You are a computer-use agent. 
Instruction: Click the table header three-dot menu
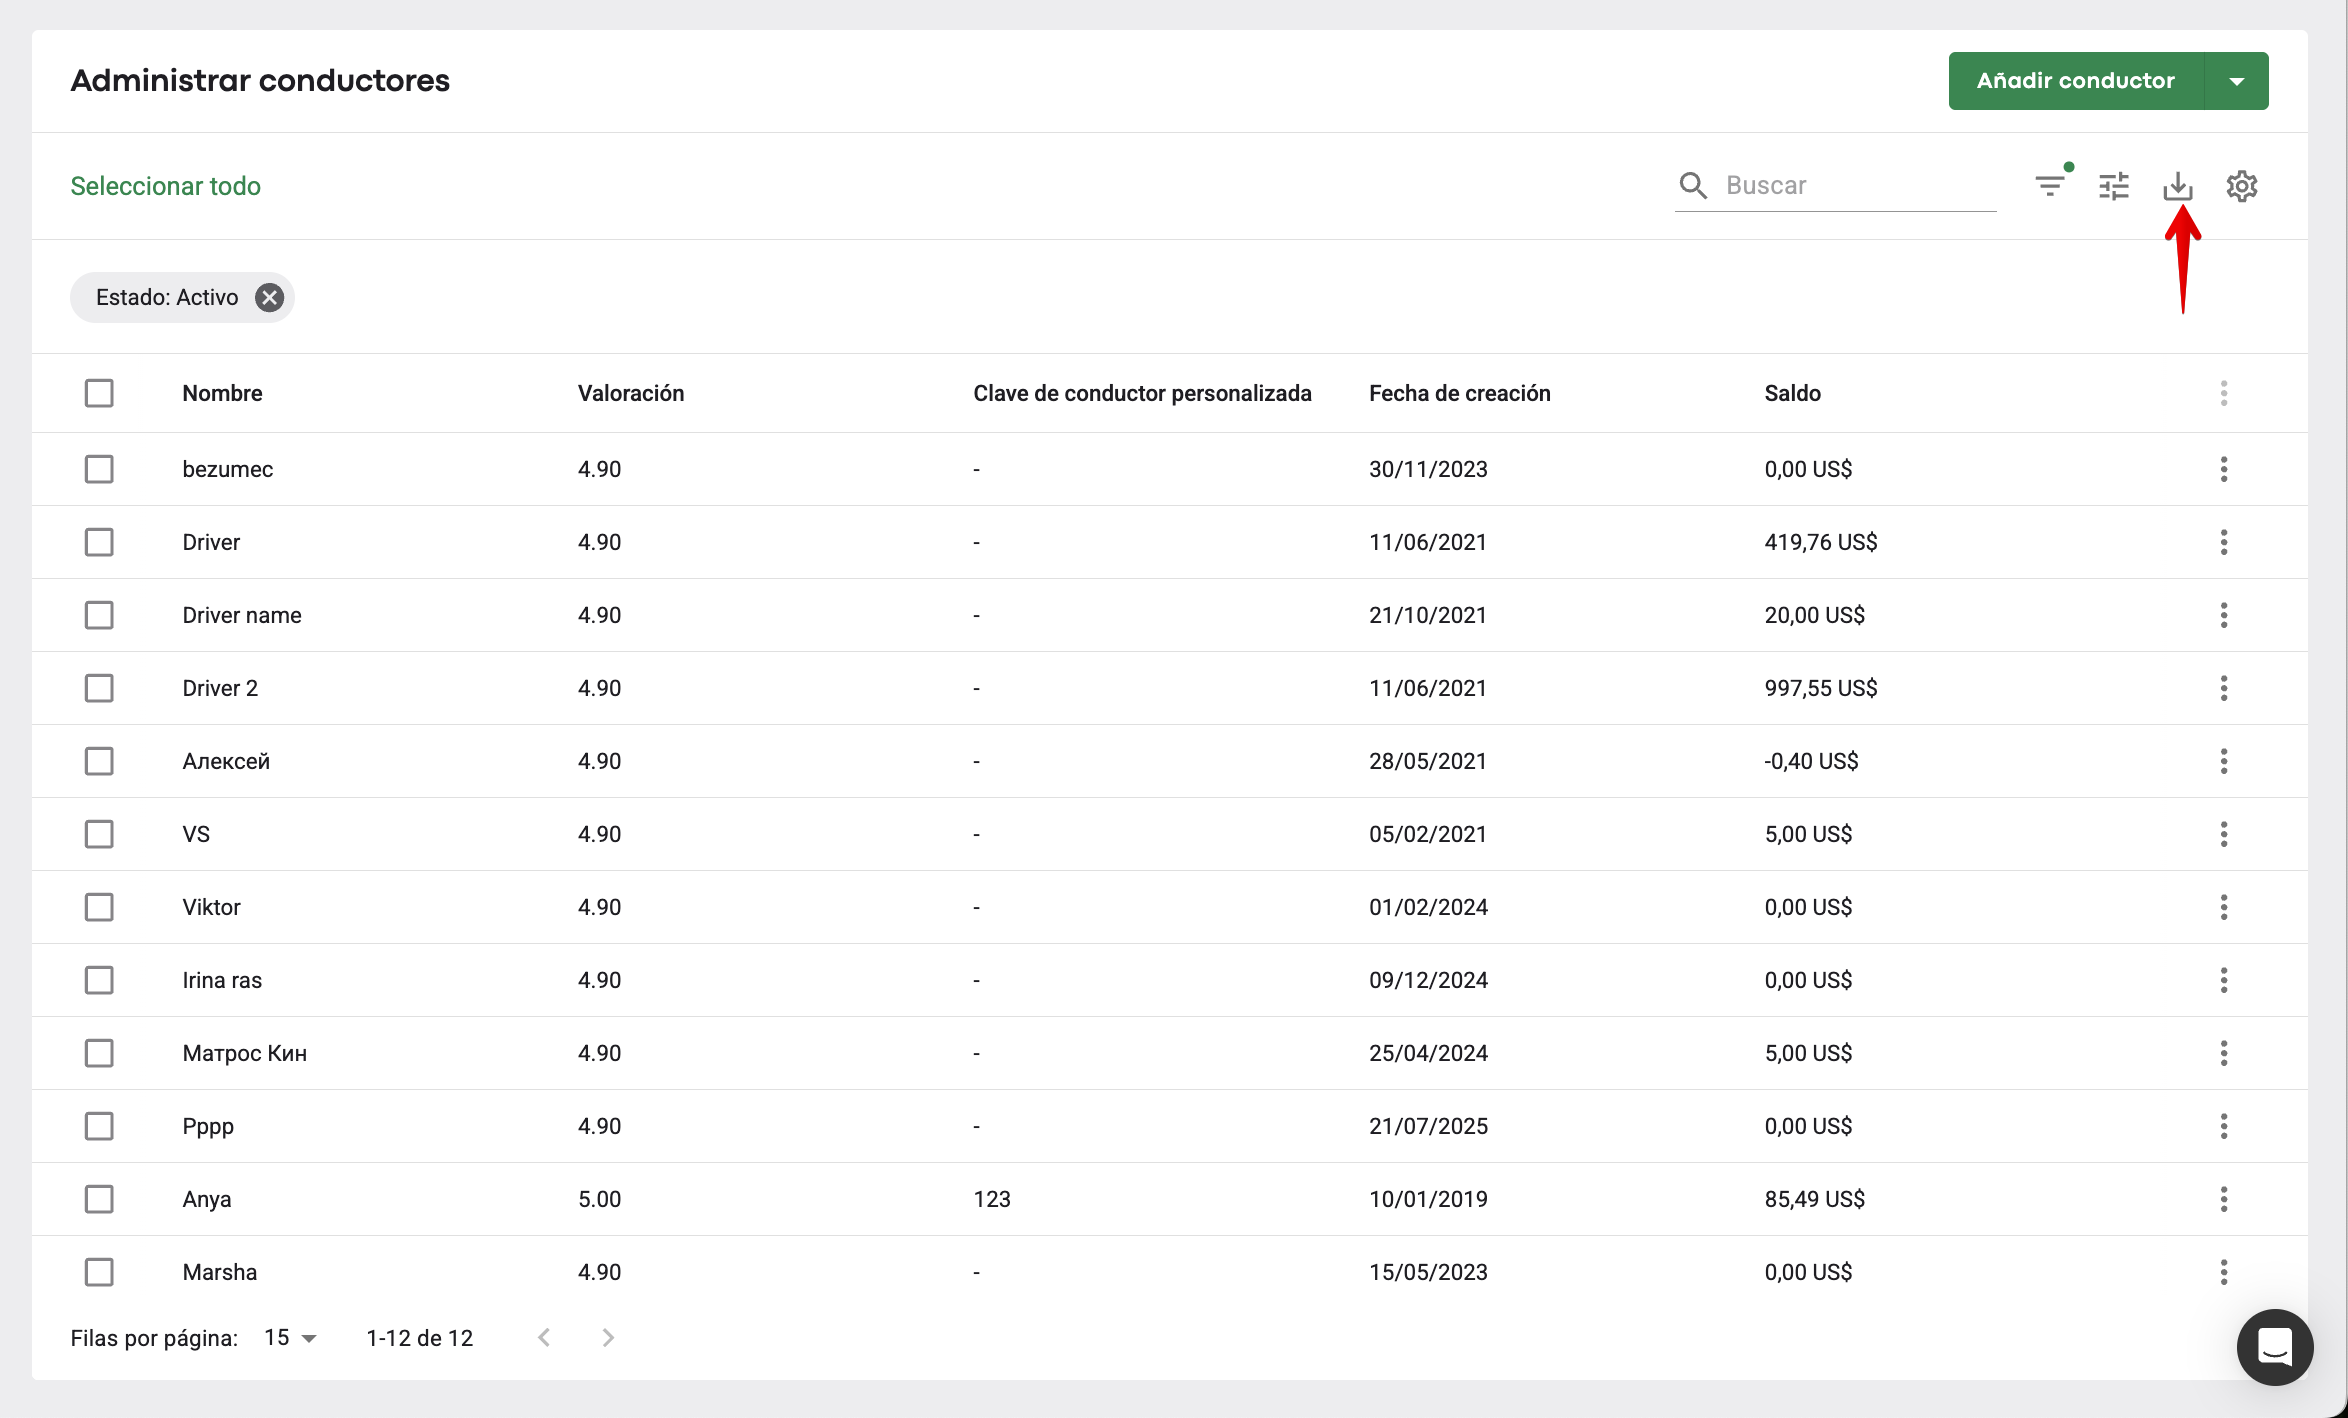(2223, 393)
